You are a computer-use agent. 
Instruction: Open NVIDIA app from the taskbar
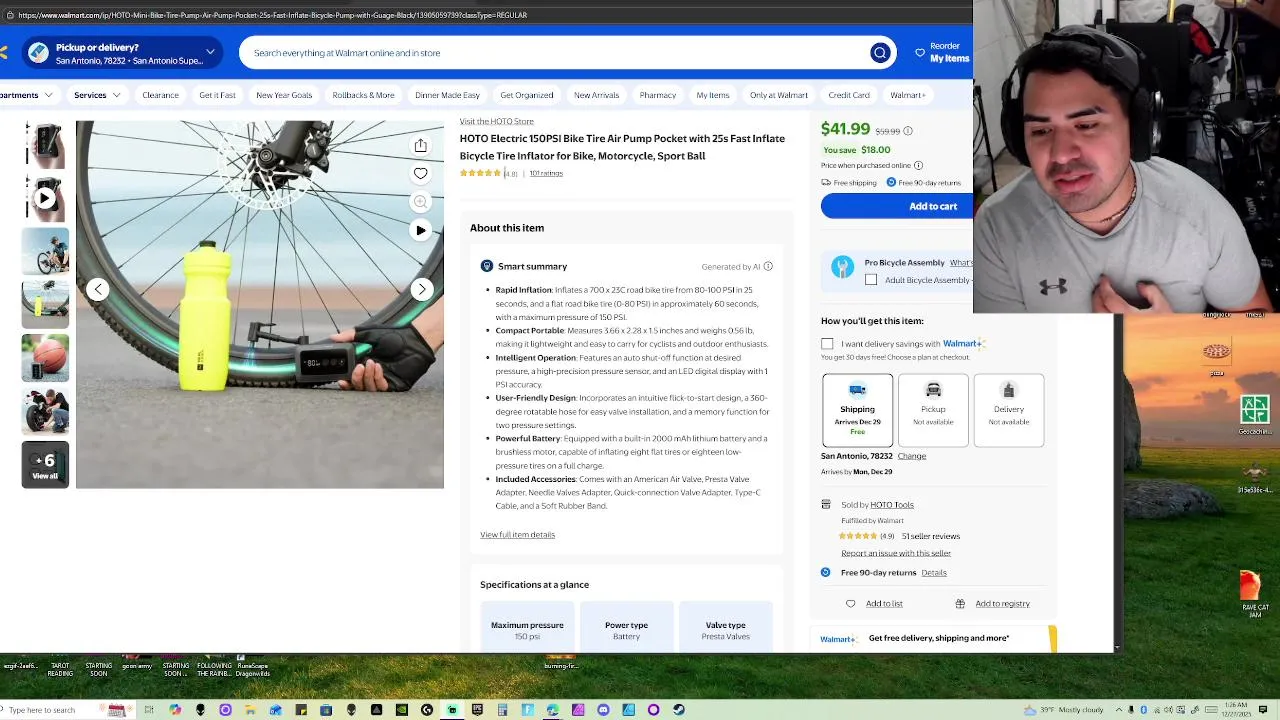[x=401, y=710]
